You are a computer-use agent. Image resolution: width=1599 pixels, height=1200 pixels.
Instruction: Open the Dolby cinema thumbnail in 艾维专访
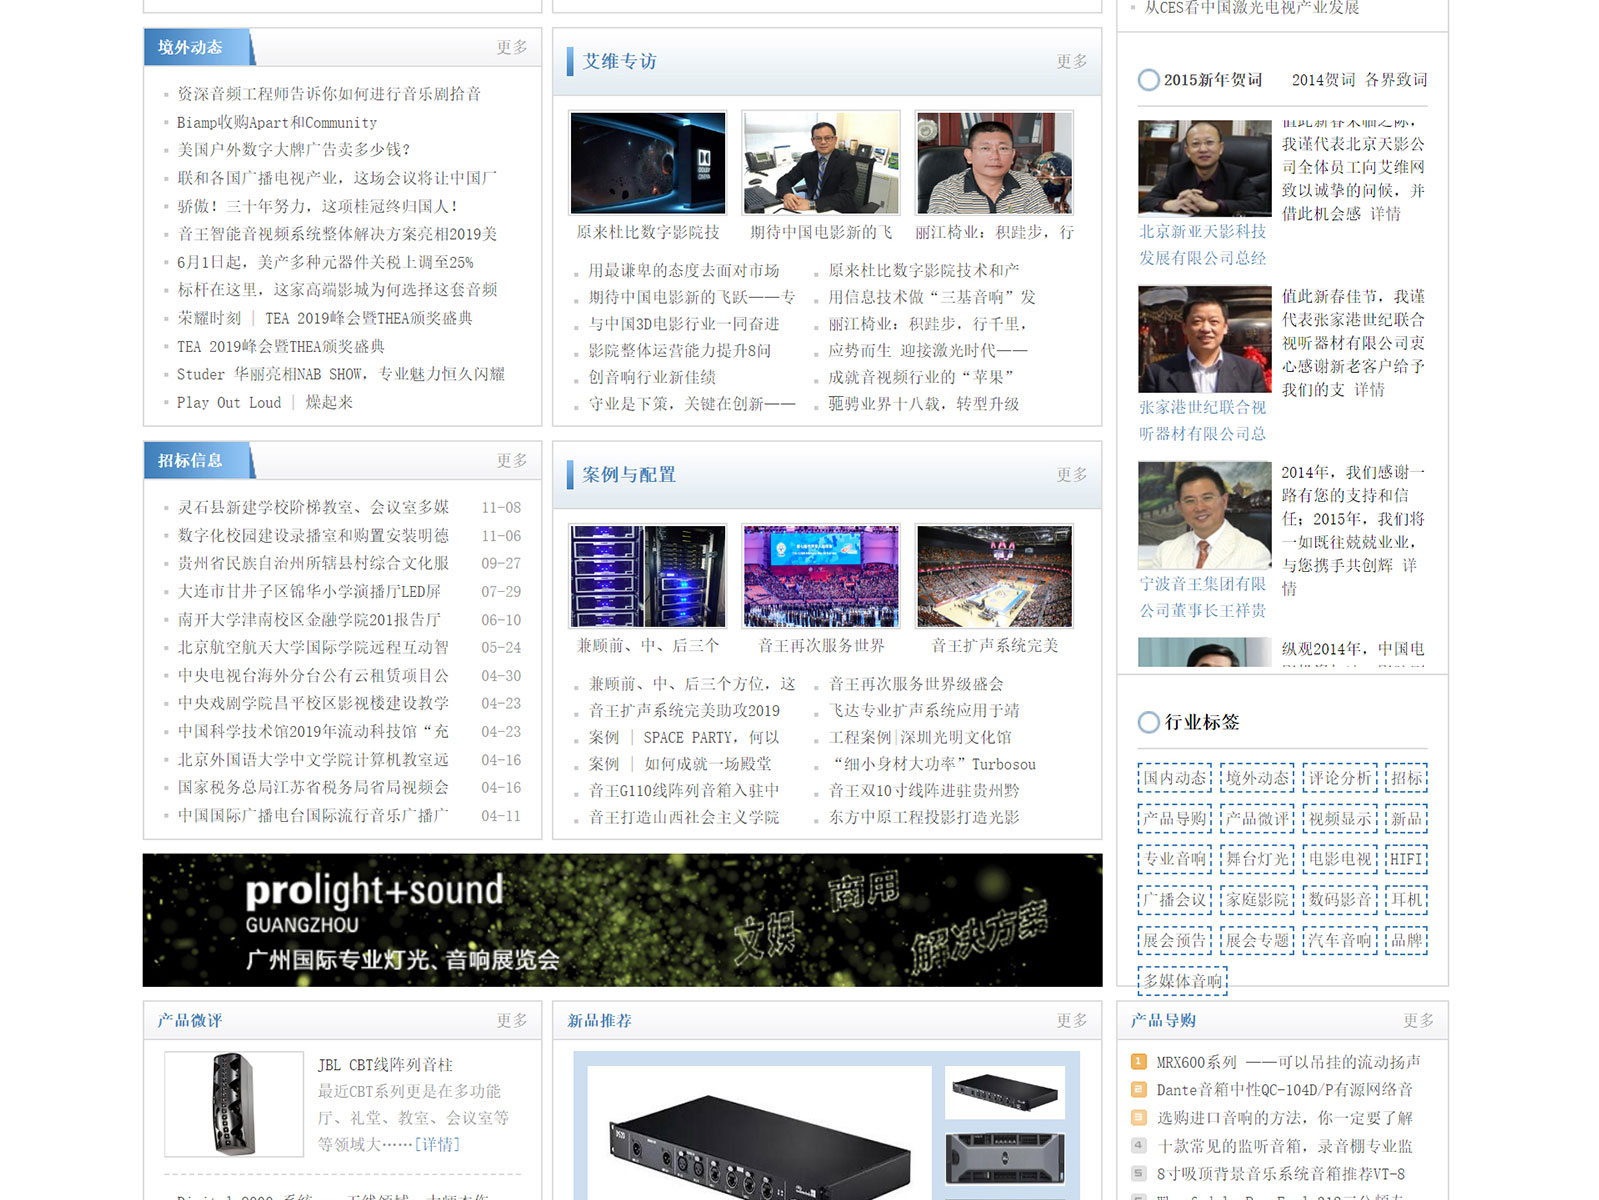tap(647, 163)
